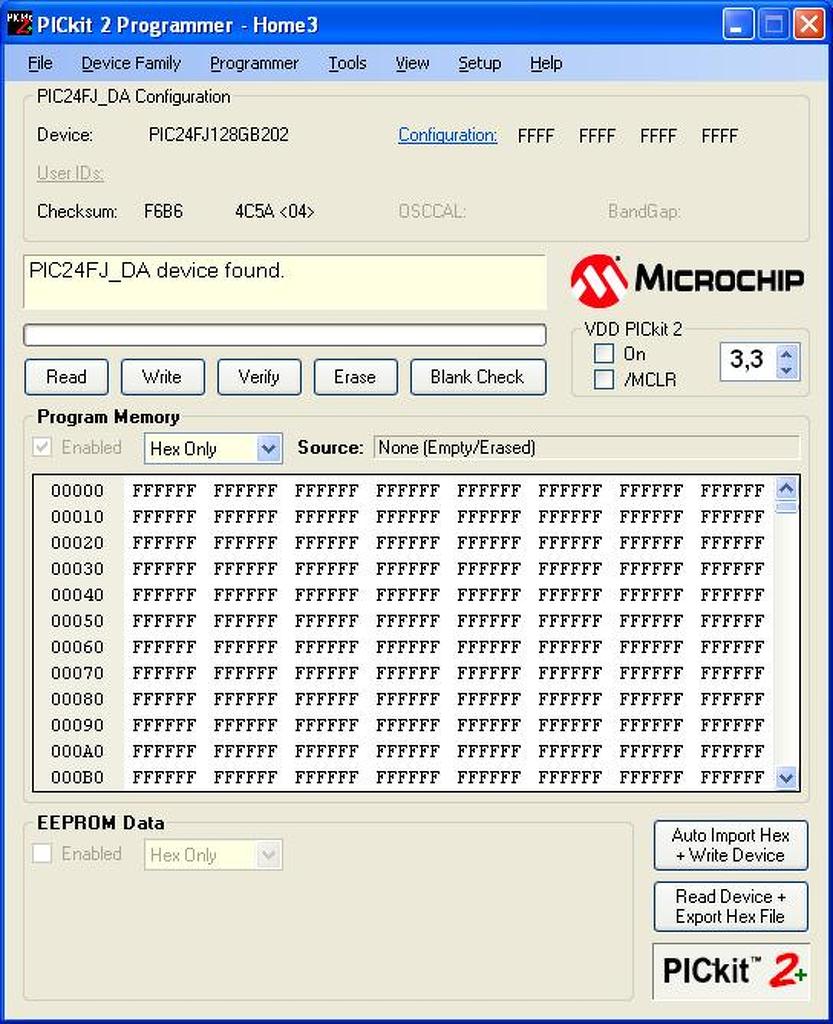
Task: Click memory address row 00010
Action: [77, 517]
